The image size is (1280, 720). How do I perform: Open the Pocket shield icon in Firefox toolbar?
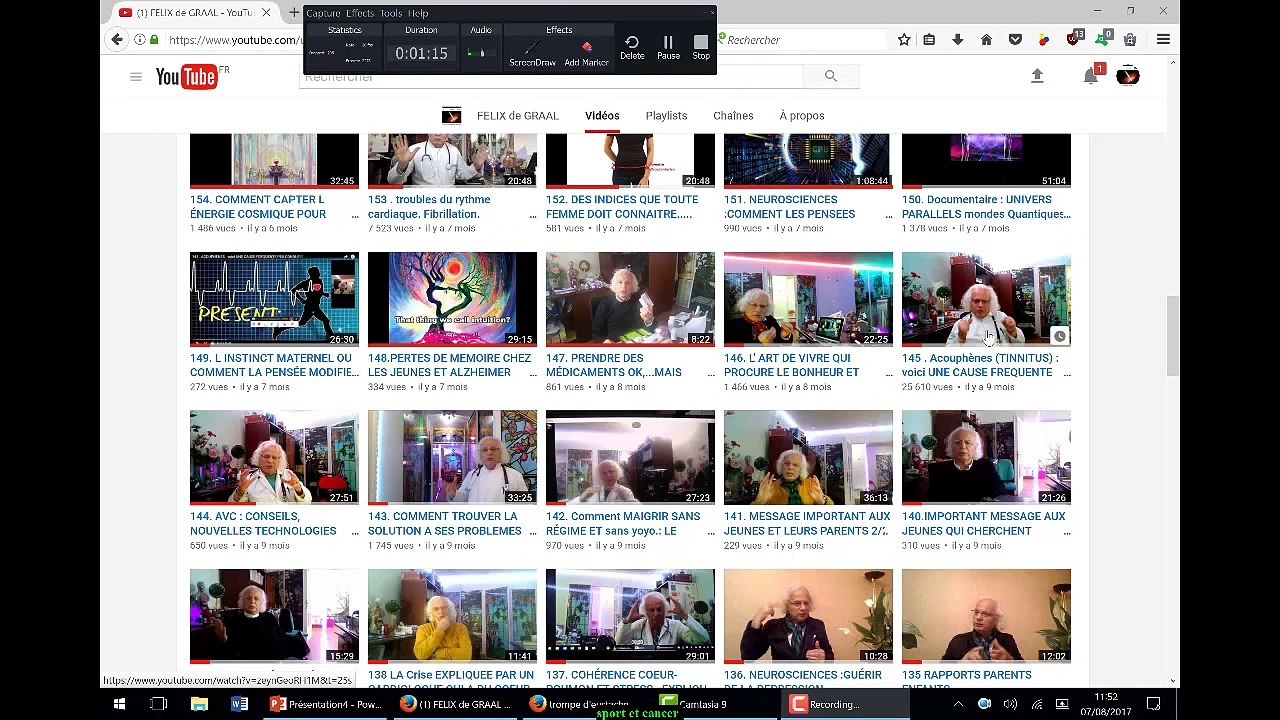tap(1015, 40)
